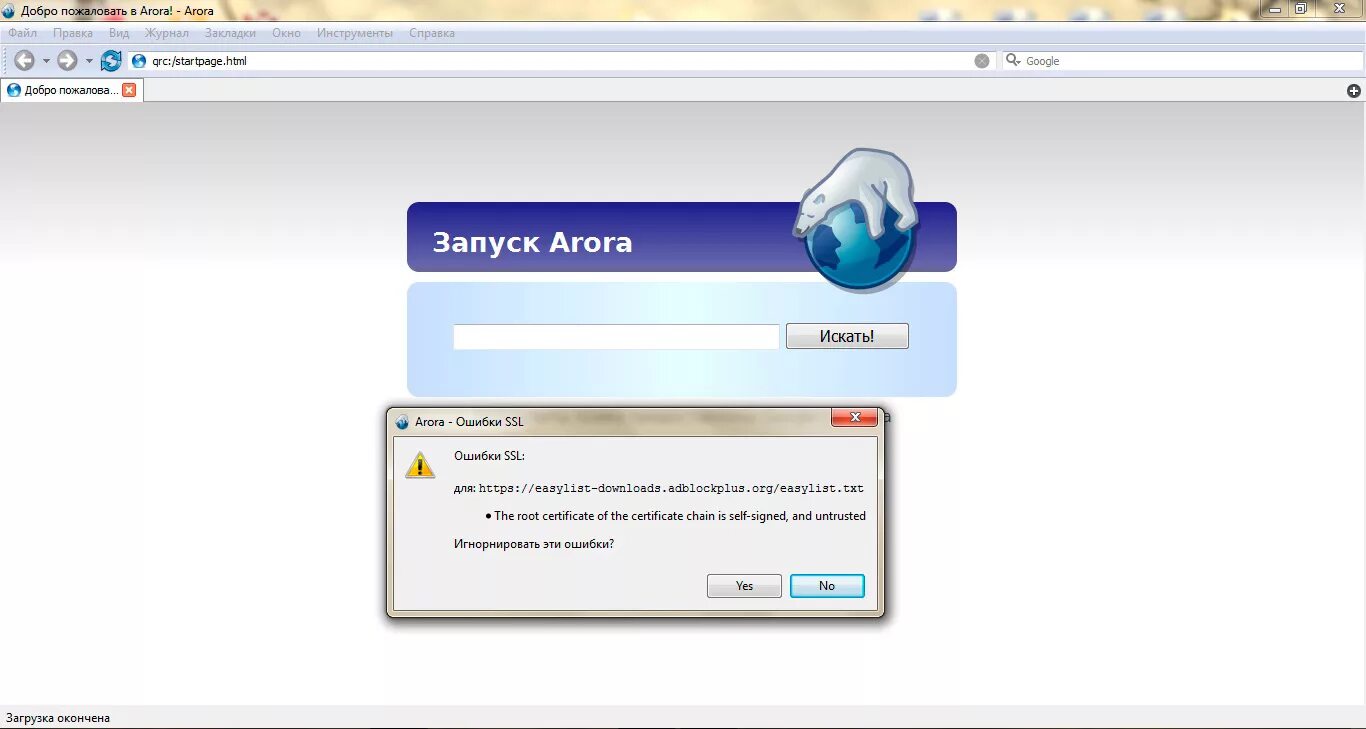This screenshot has width=1366, height=729.
Task: Open the search engine magnifier dropdown
Action: 1013,61
